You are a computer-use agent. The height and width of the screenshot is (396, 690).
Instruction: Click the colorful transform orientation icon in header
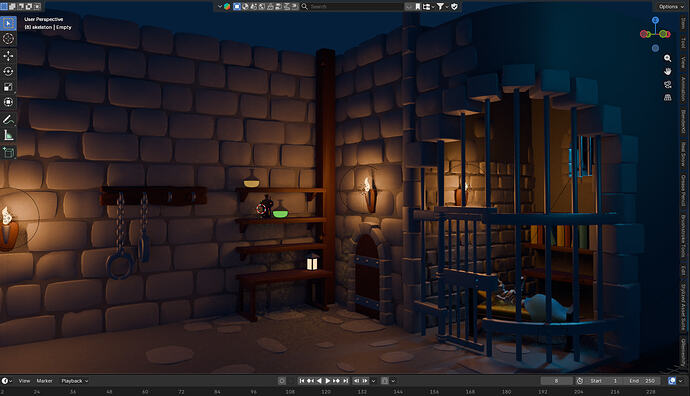pos(227,7)
